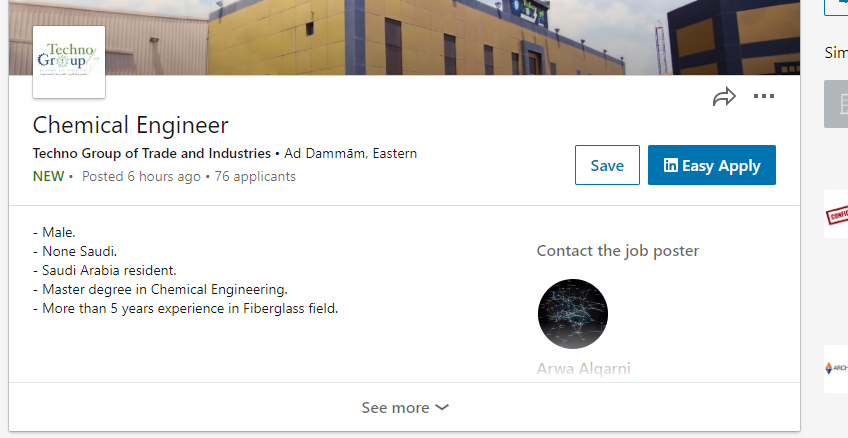Image resolution: width=848 pixels, height=438 pixels.
Task: Click the 76 applicants text
Action: (255, 176)
